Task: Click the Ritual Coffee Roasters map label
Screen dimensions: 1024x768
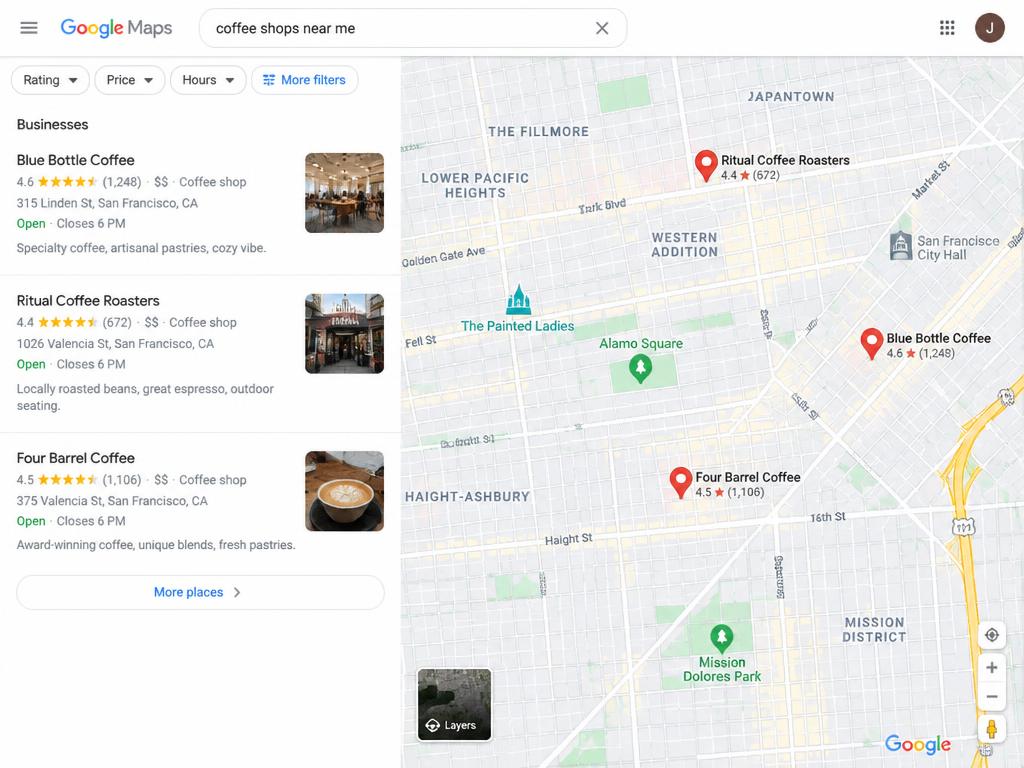Action: pyautogui.click(x=785, y=160)
